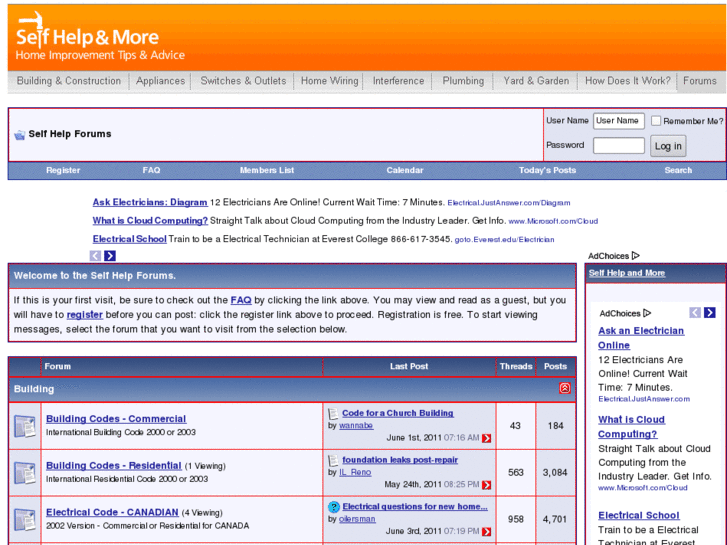Viewport: 727px width, 545px height.
Task: Open the Members List
Action: pos(267,170)
